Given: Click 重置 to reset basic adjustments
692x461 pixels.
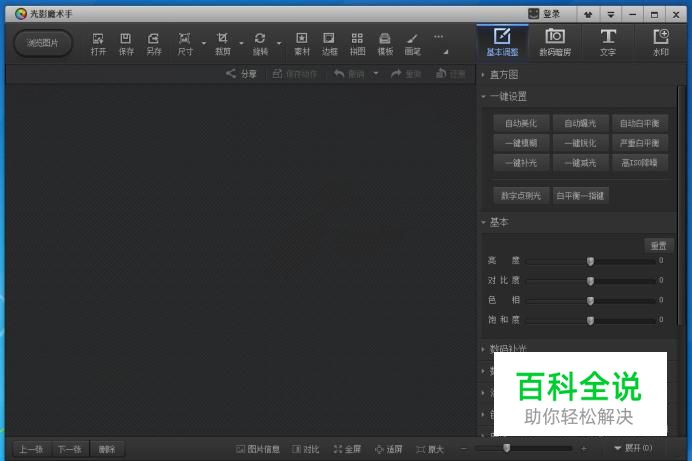Looking at the screenshot, I should (658, 246).
